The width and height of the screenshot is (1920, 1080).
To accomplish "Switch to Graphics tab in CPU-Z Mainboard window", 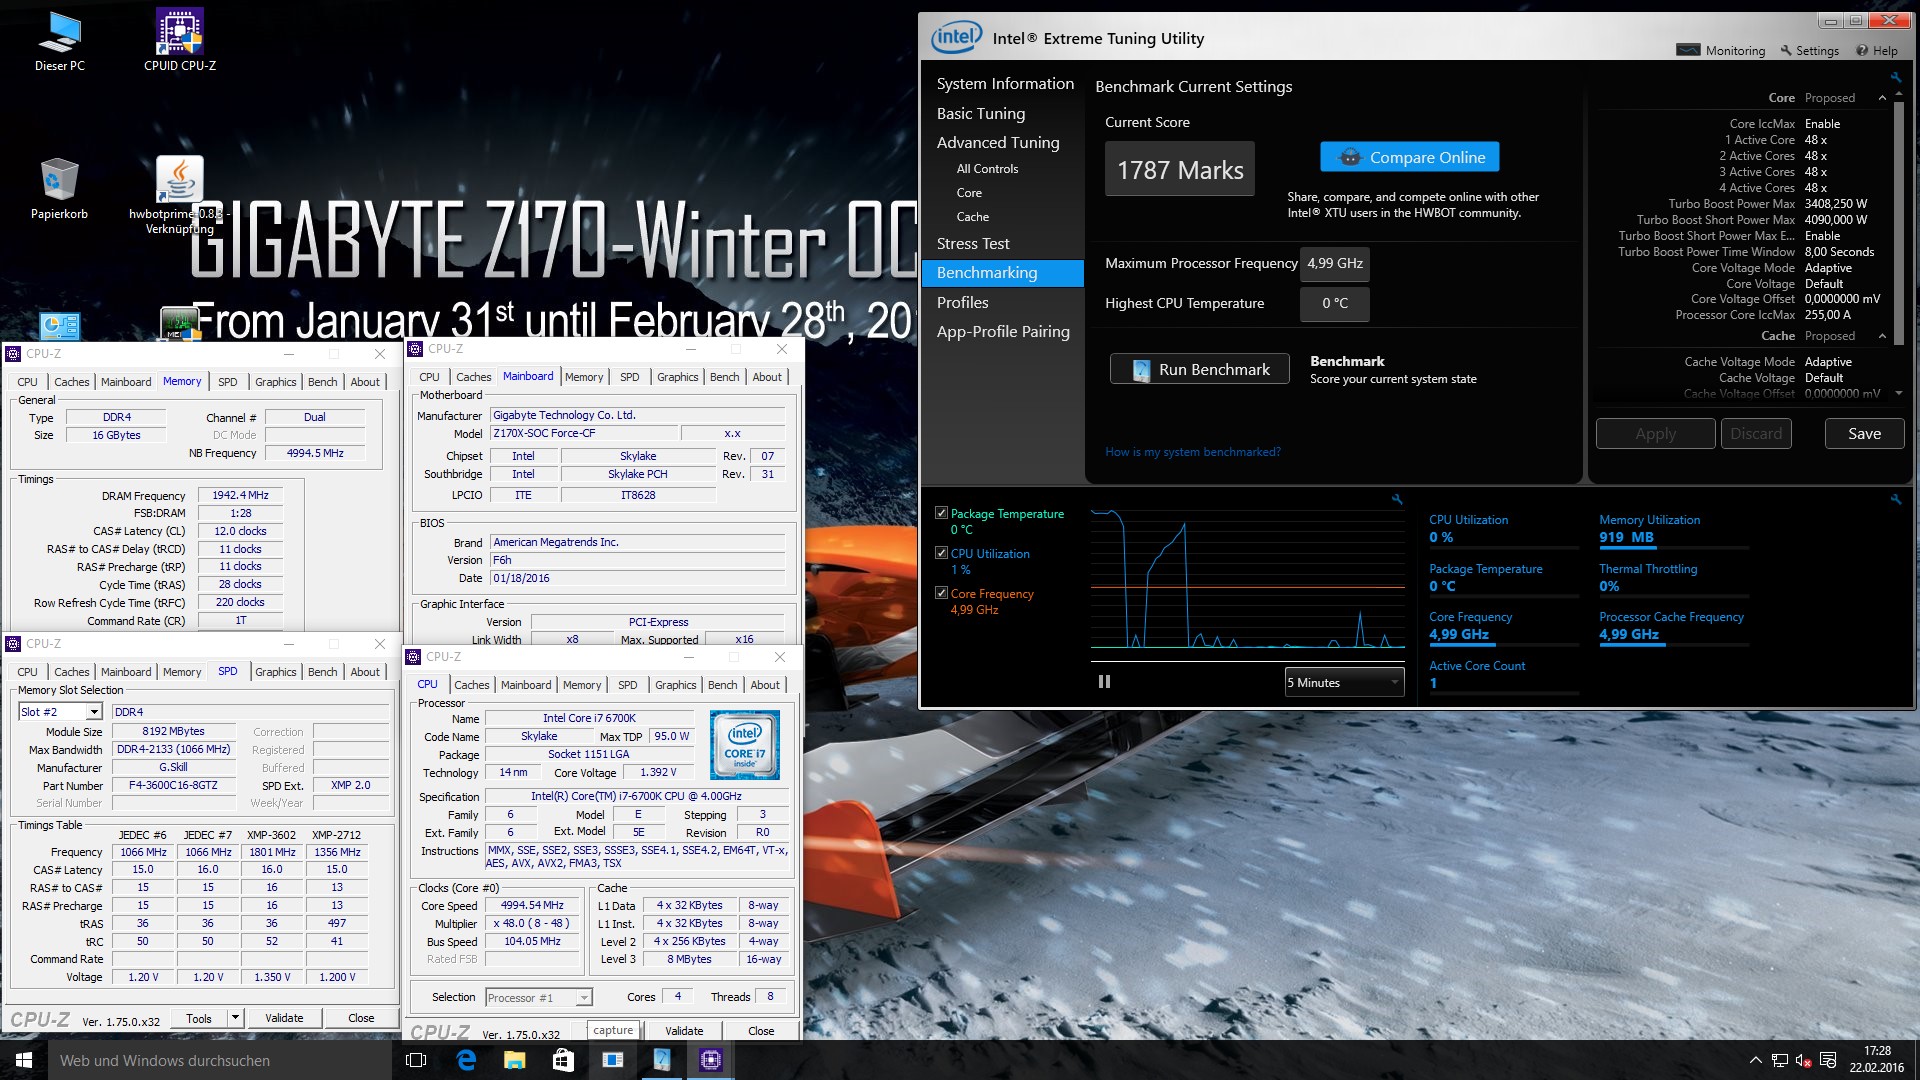I will [x=677, y=377].
